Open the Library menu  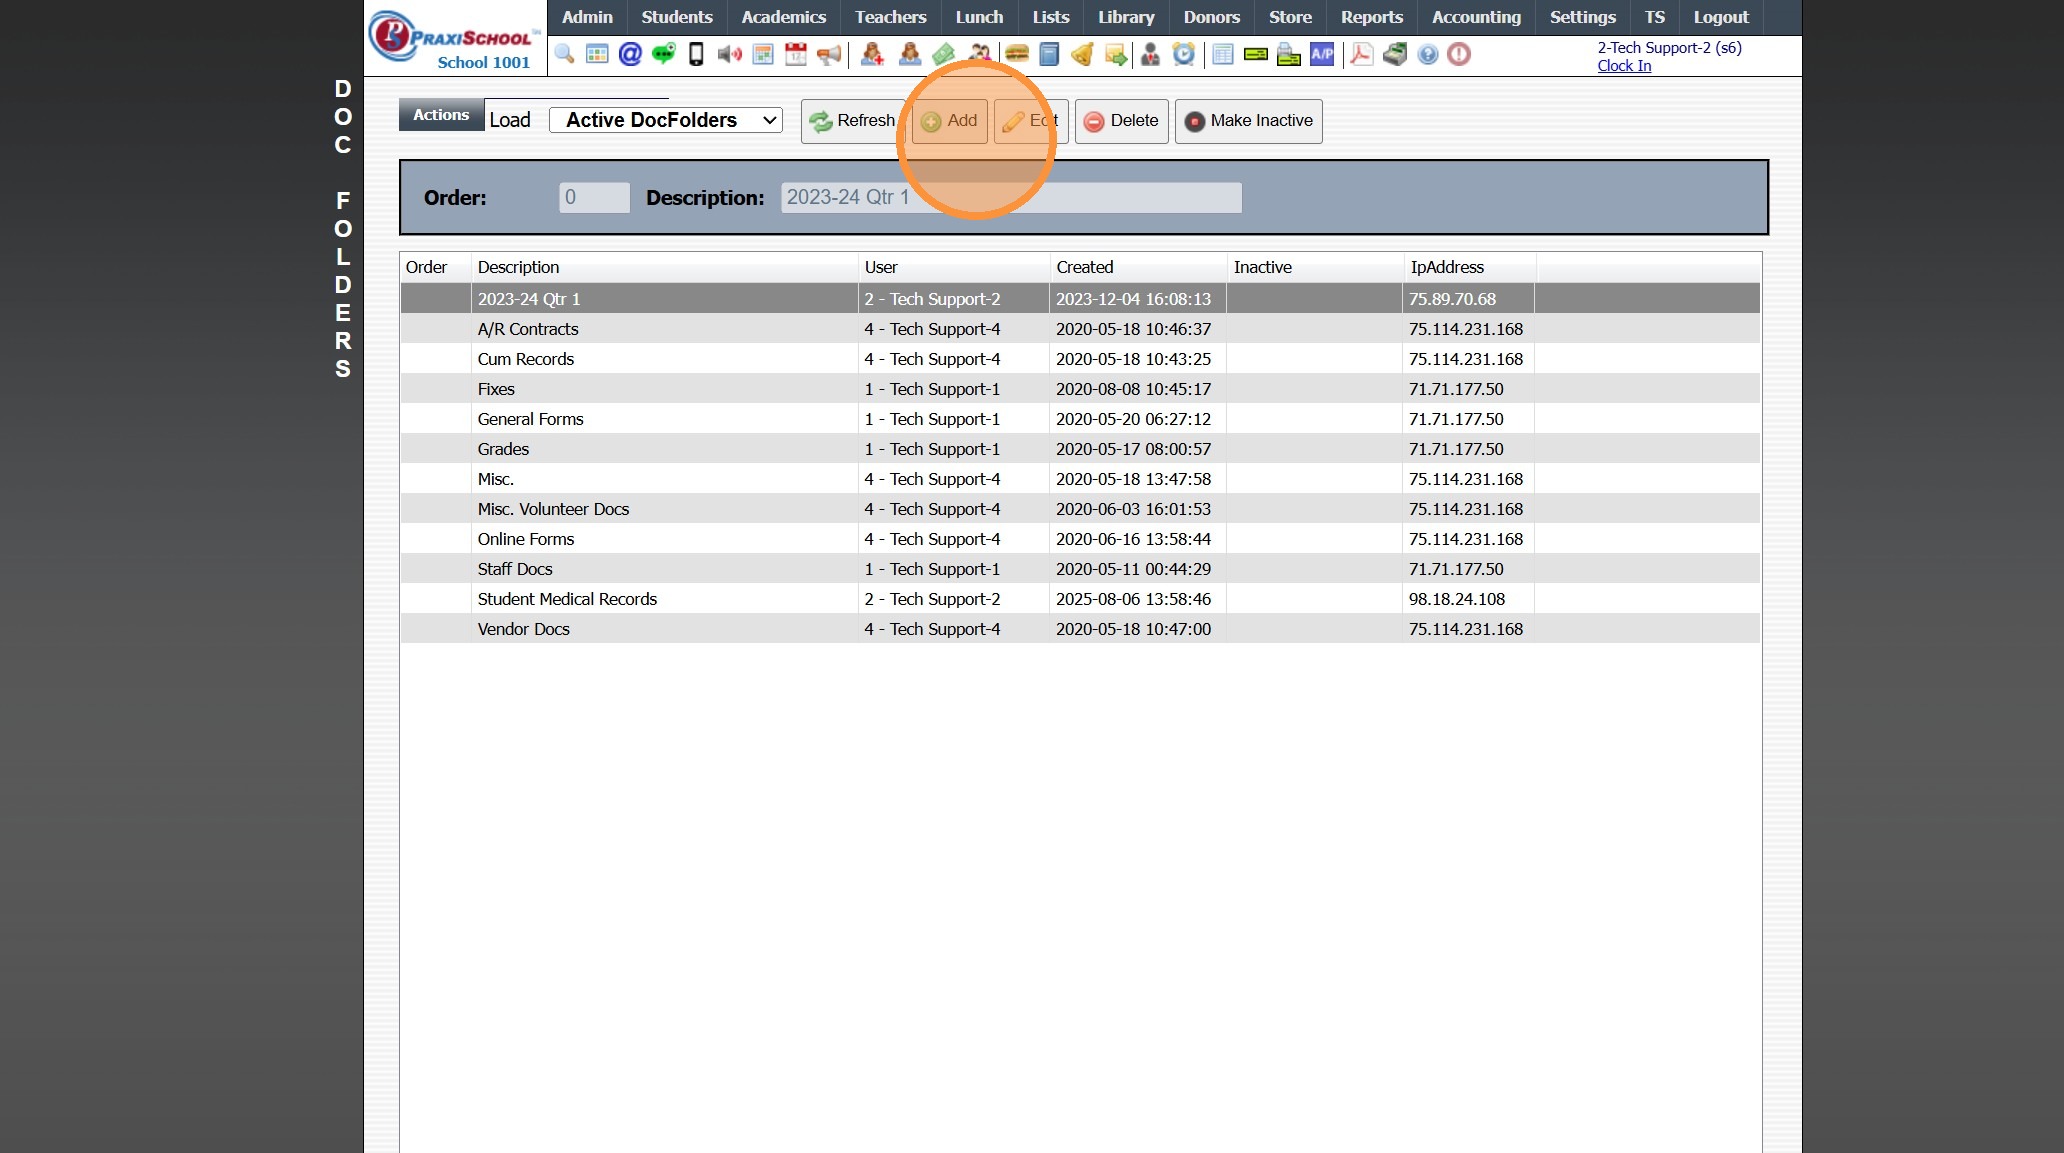coord(1126,17)
